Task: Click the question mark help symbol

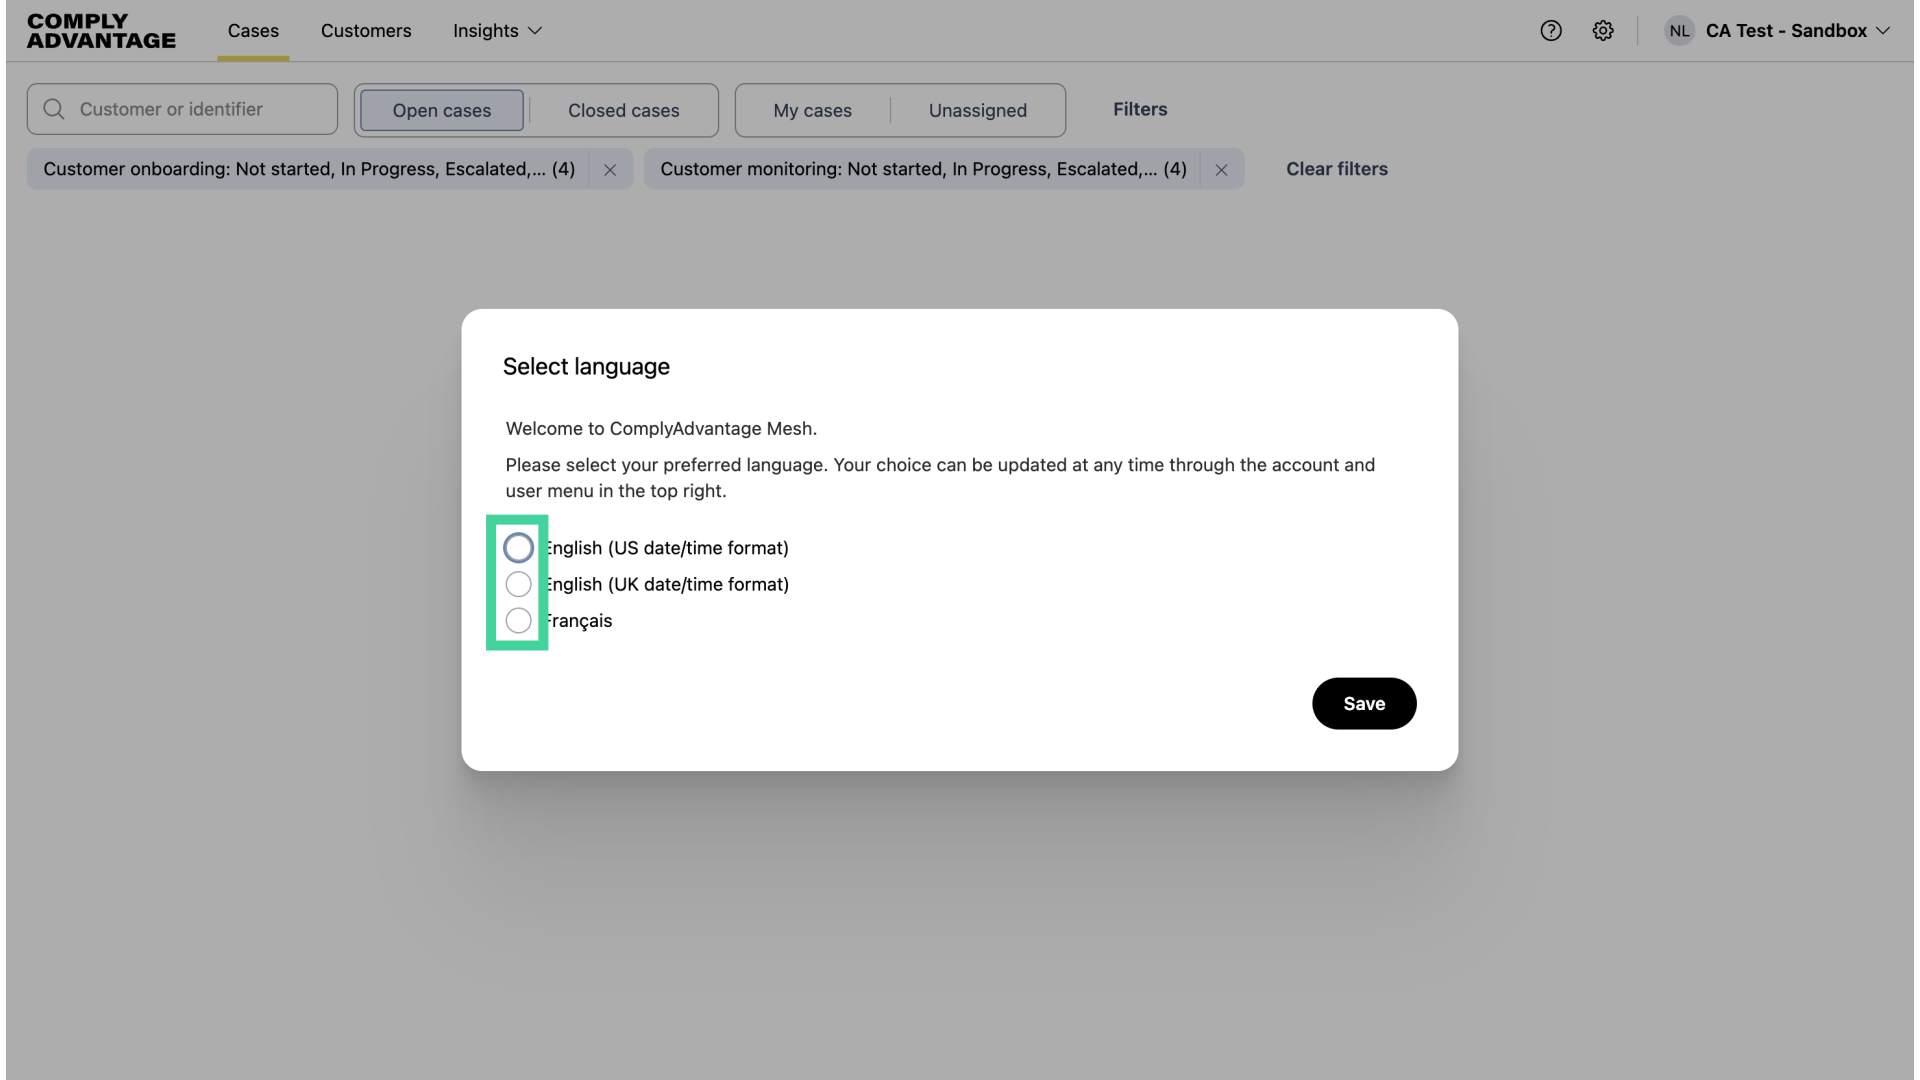Action: [1551, 30]
